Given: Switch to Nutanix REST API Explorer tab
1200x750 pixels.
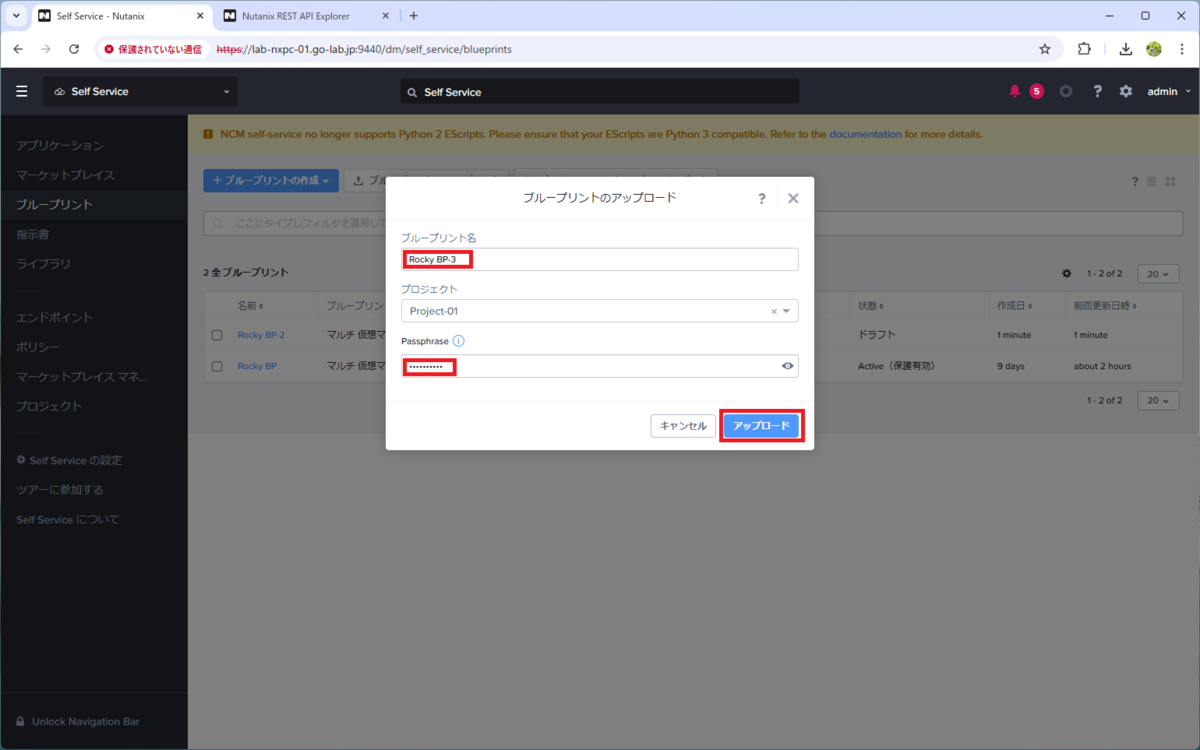Looking at the screenshot, I should pos(306,16).
